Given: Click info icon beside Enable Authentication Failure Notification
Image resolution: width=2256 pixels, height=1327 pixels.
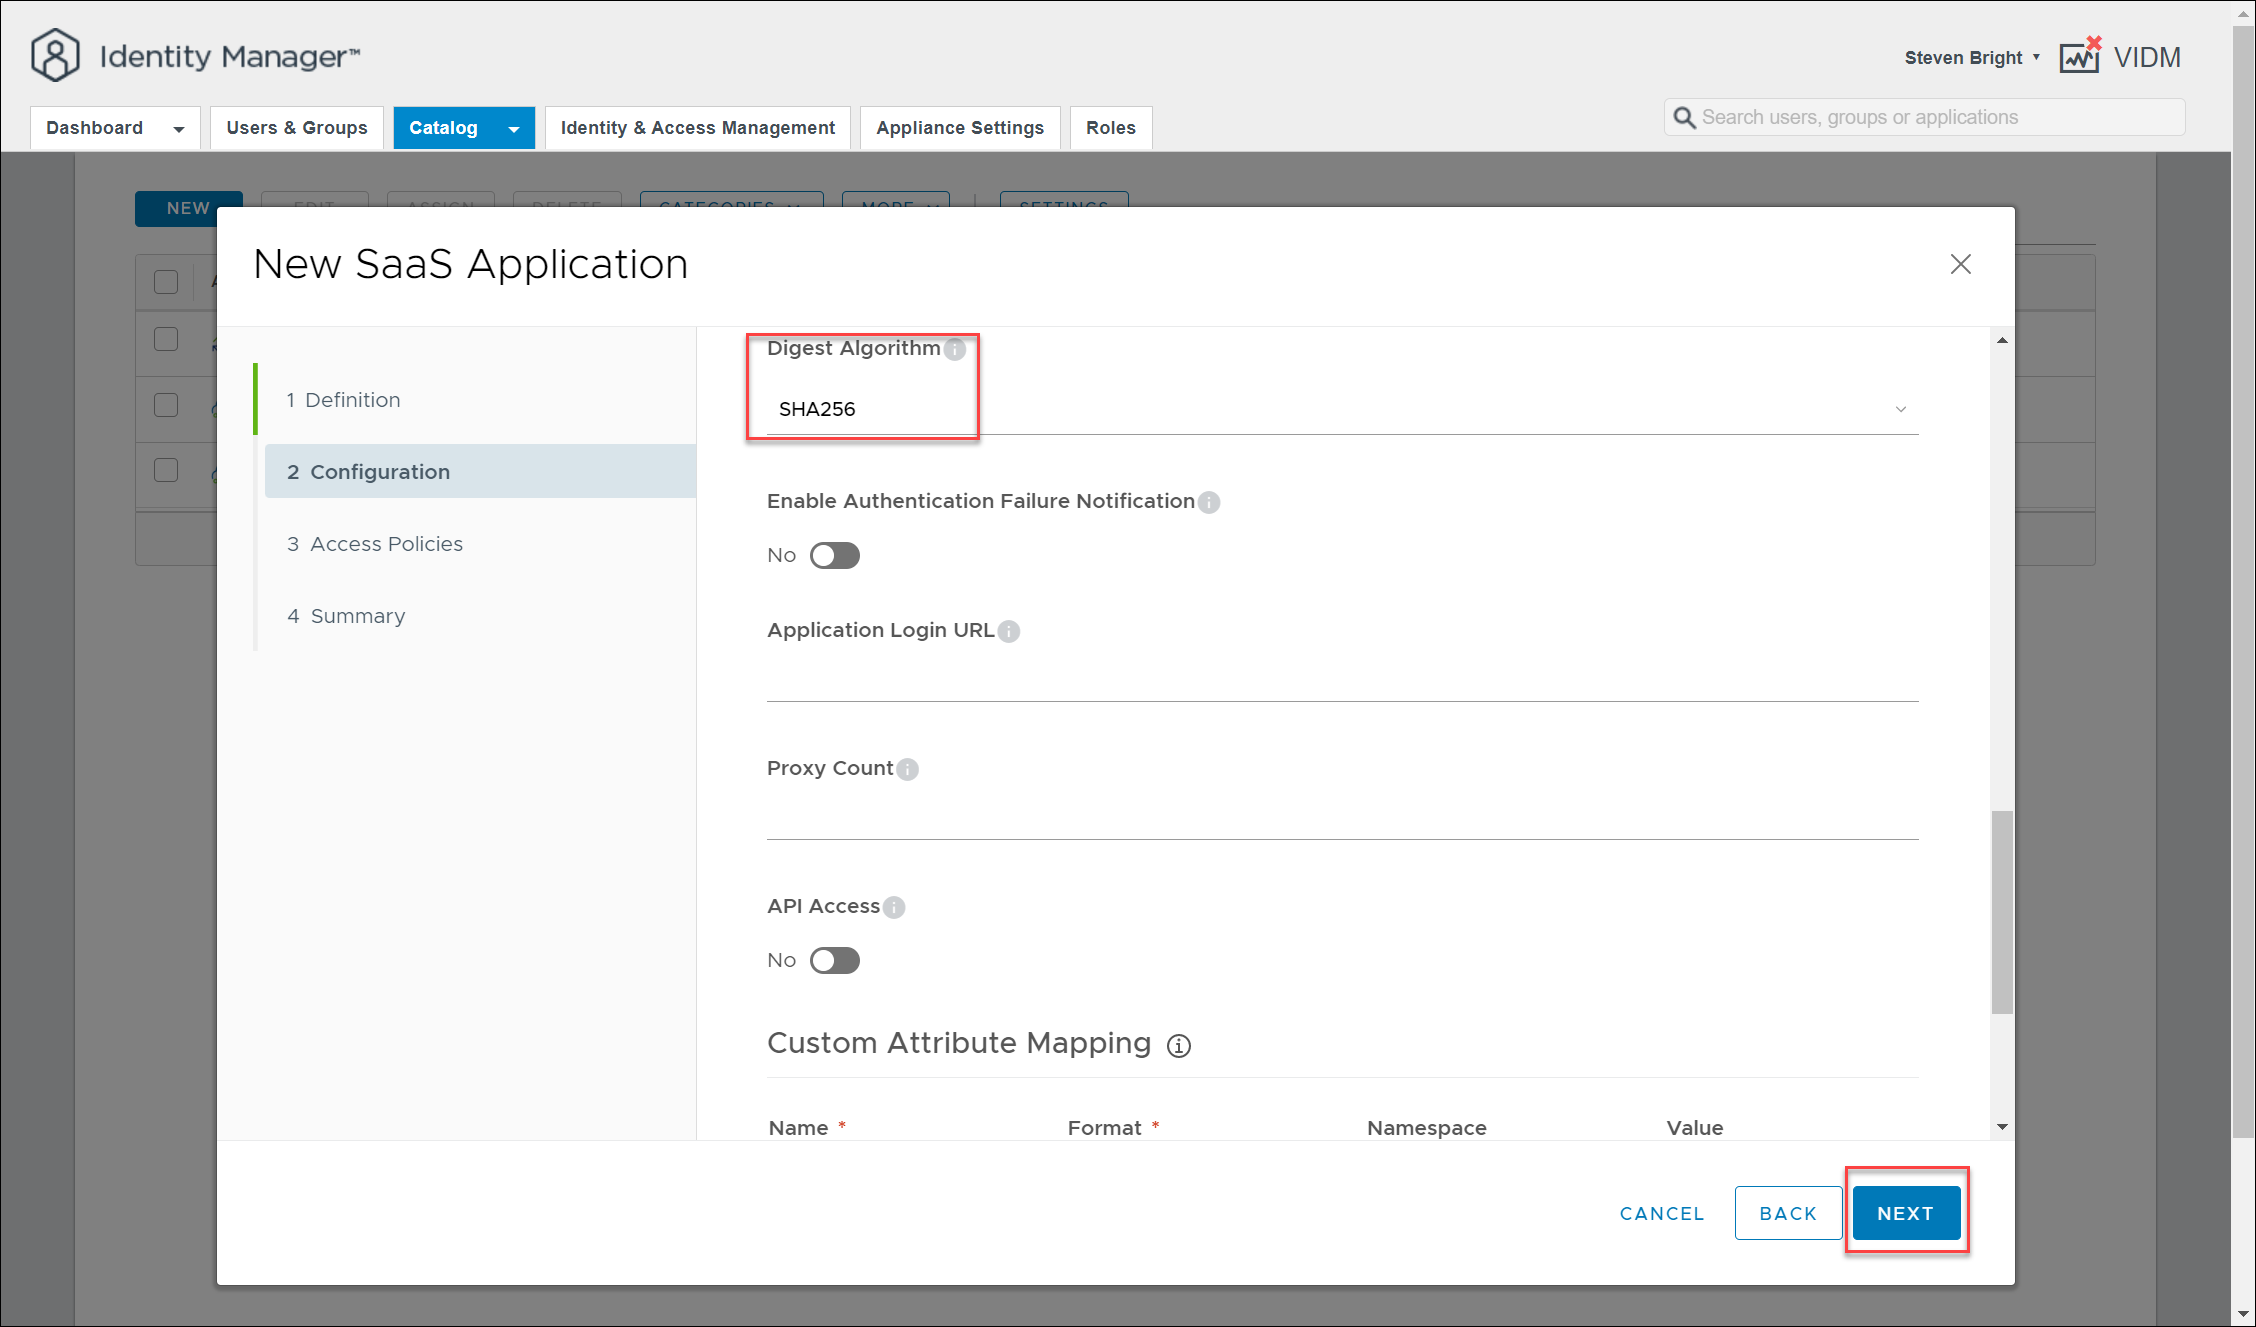Looking at the screenshot, I should coord(1209,502).
